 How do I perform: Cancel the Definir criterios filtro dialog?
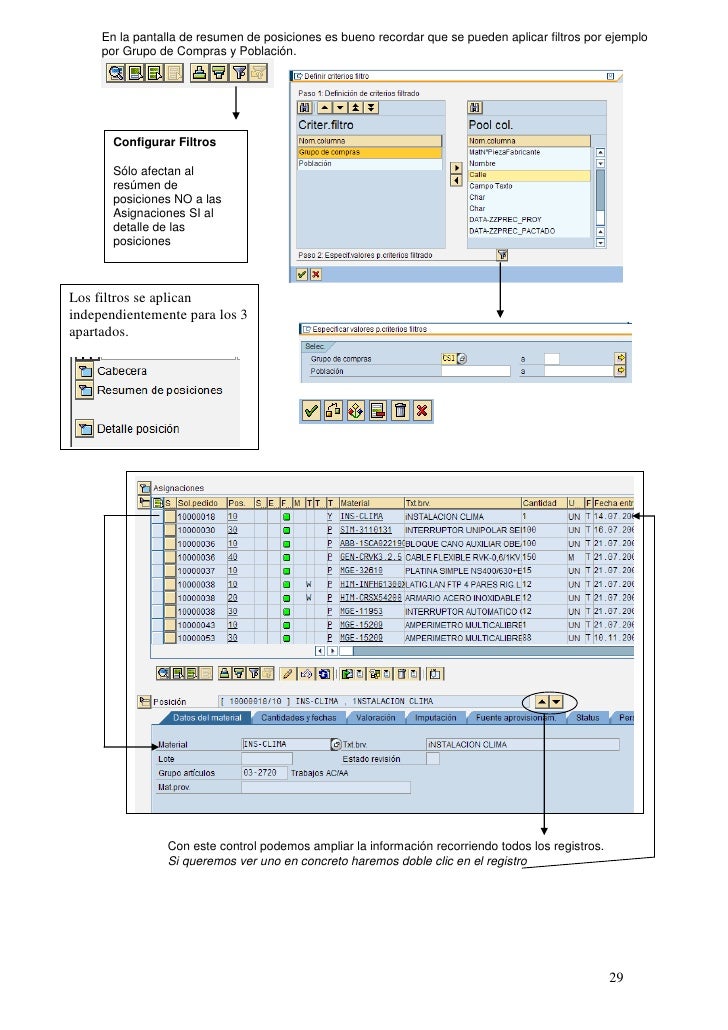(x=315, y=275)
